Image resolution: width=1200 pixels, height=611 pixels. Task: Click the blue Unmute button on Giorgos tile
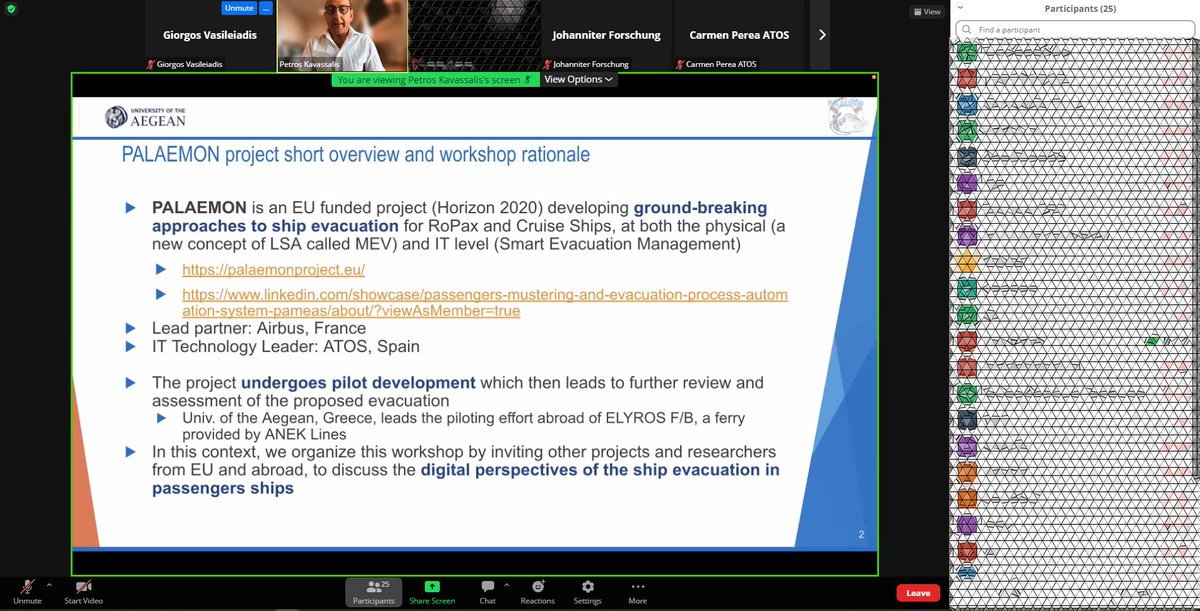[237, 8]
